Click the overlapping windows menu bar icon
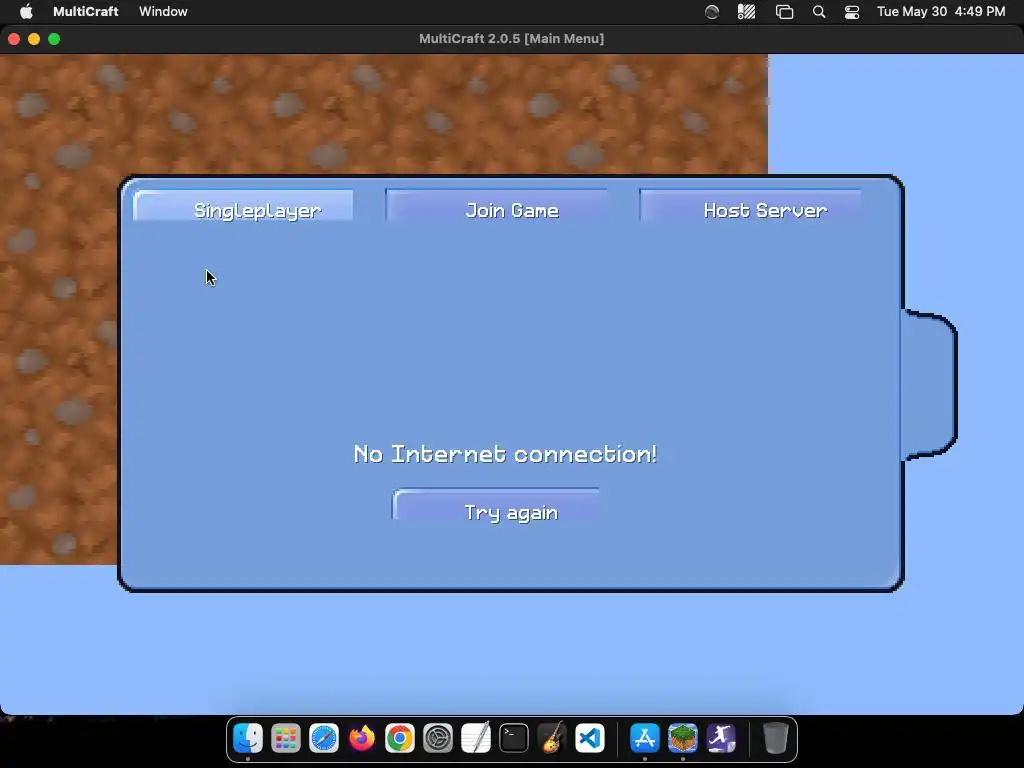 click(784, 12)
